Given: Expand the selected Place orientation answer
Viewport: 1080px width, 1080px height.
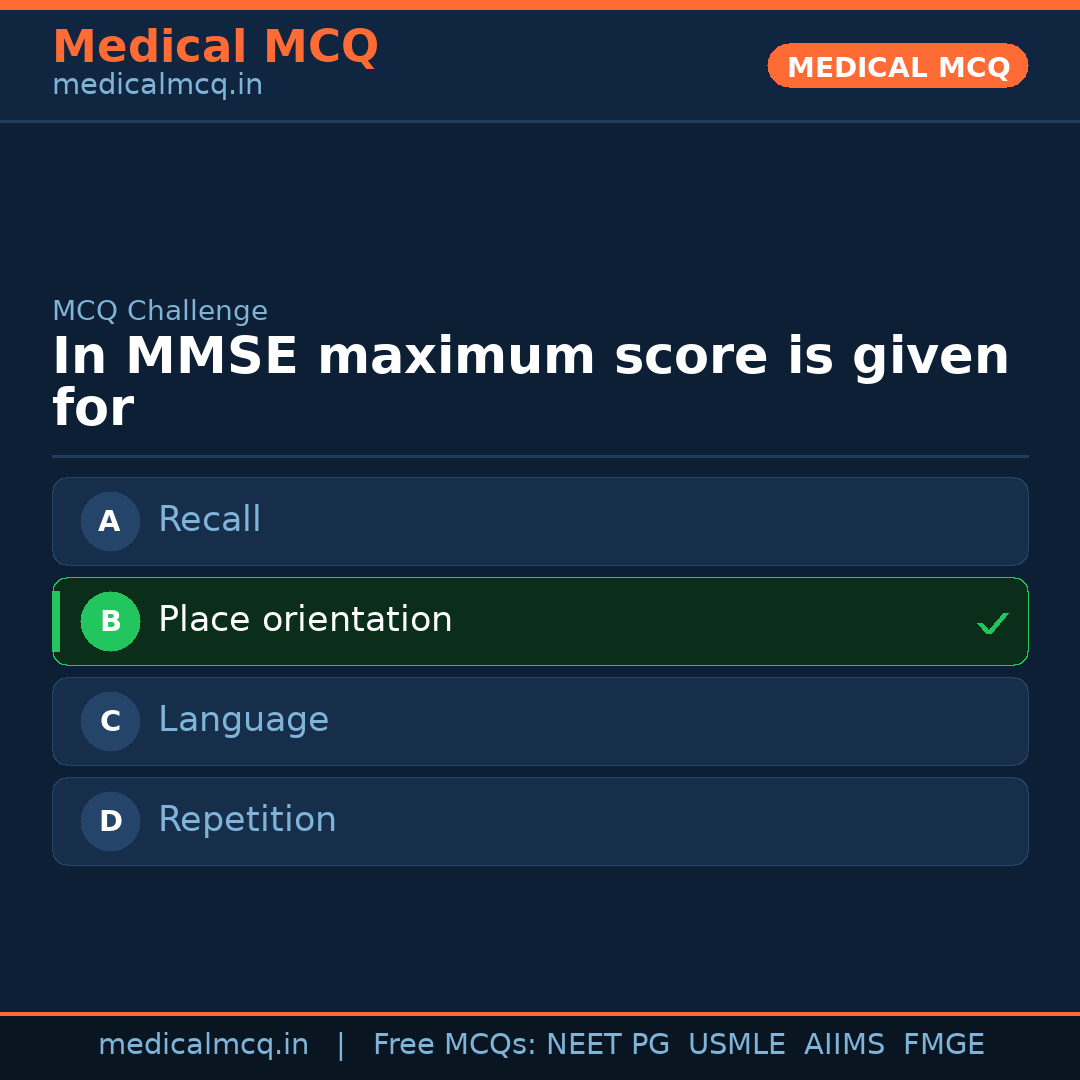Looking at the screenshot, I should click(x=540, y=621).
